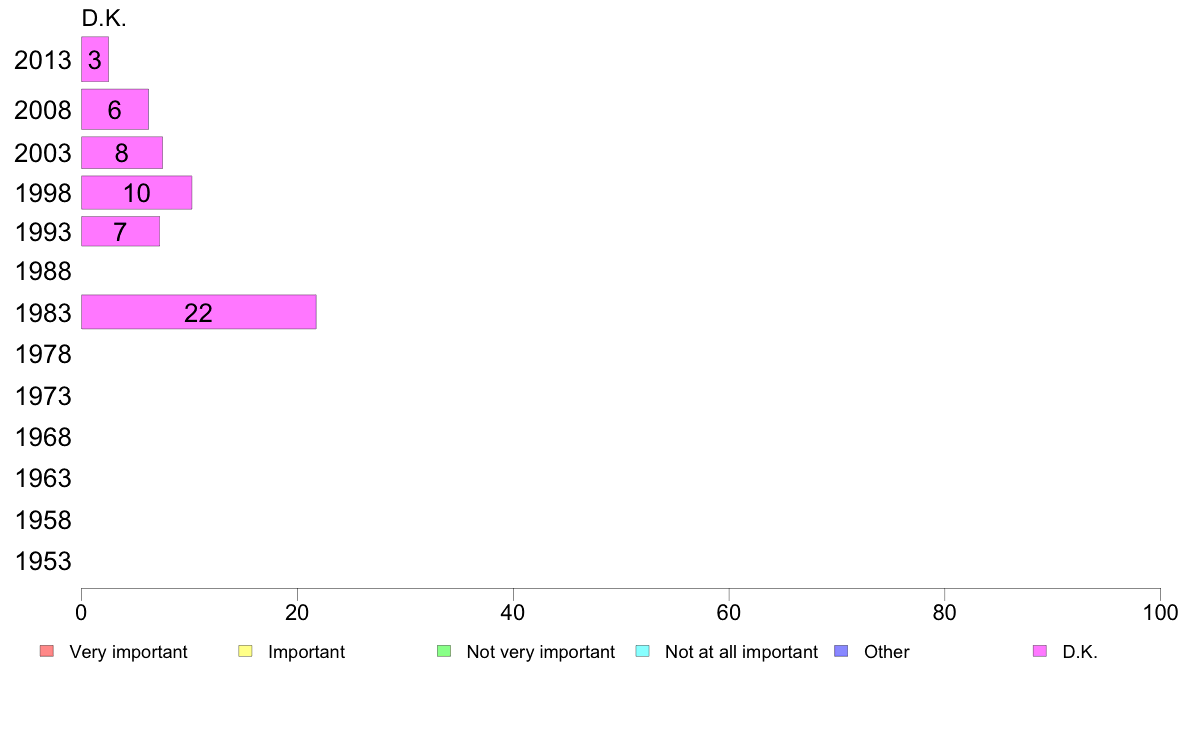
Task: Click the yellow Important legend swatch
Action: pyautogui.click(x=245, y=651)
